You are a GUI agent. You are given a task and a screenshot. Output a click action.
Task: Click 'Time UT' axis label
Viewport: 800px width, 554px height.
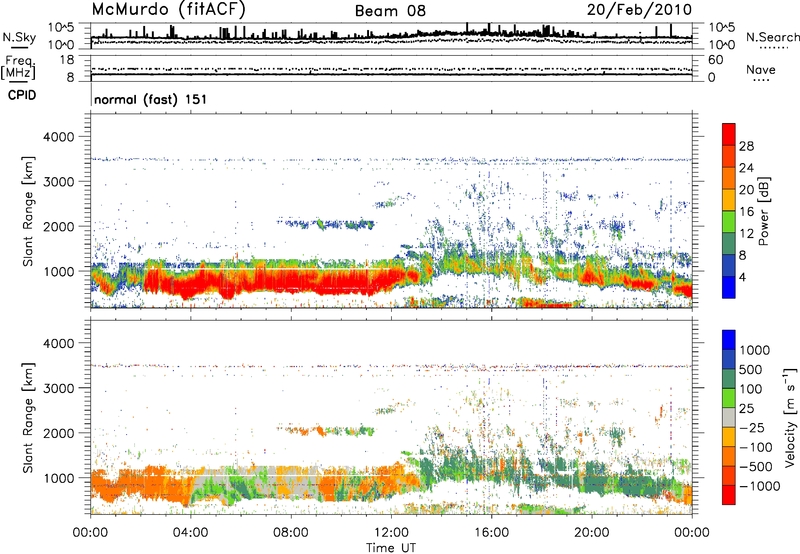tap(391, 548)
